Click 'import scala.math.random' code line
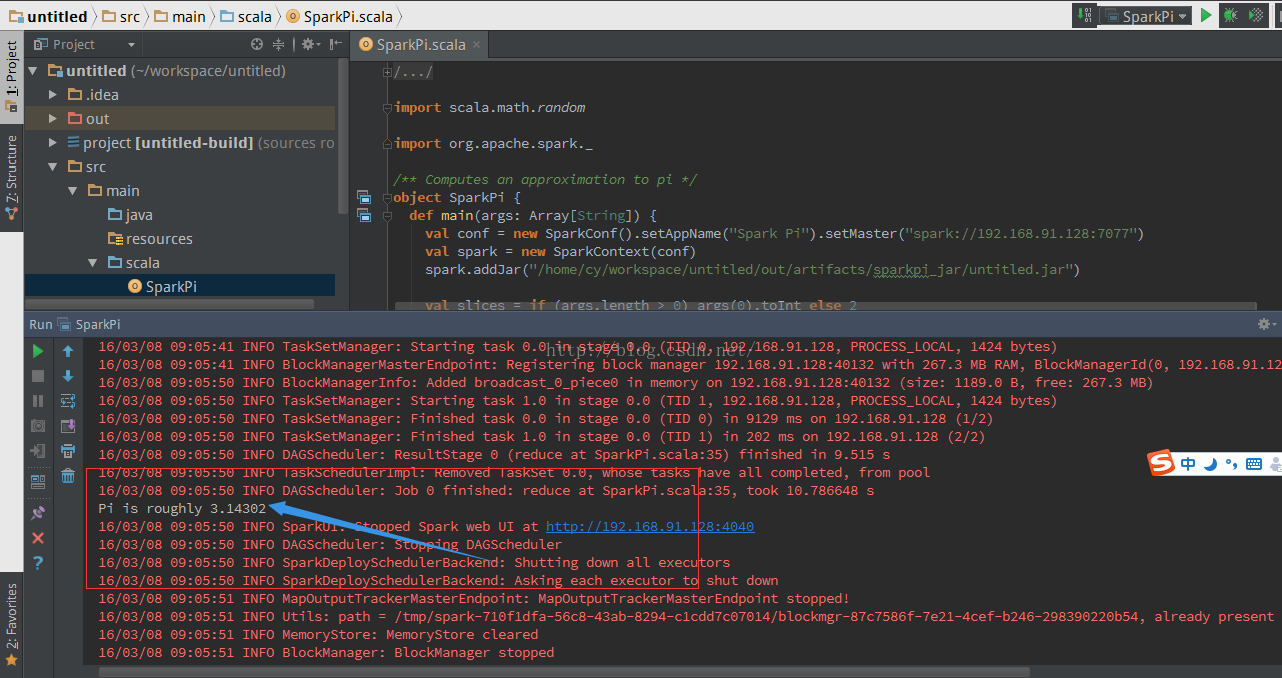The width and height of the screenshot is (1282, 678). (490, 107)
